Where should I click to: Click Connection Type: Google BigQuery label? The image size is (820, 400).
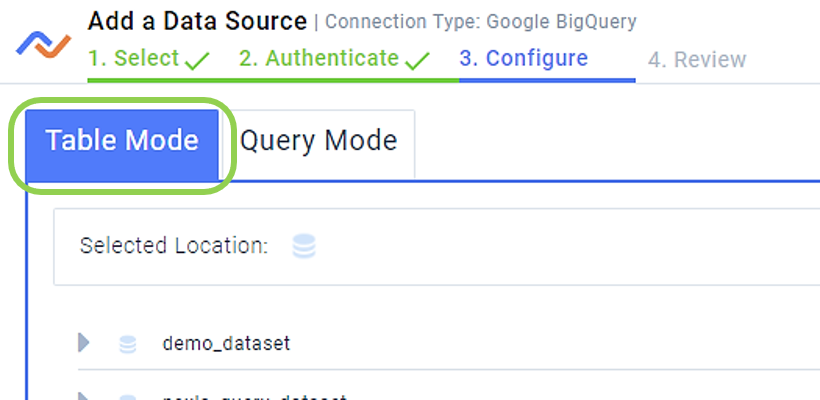click(x=481, y=22)
